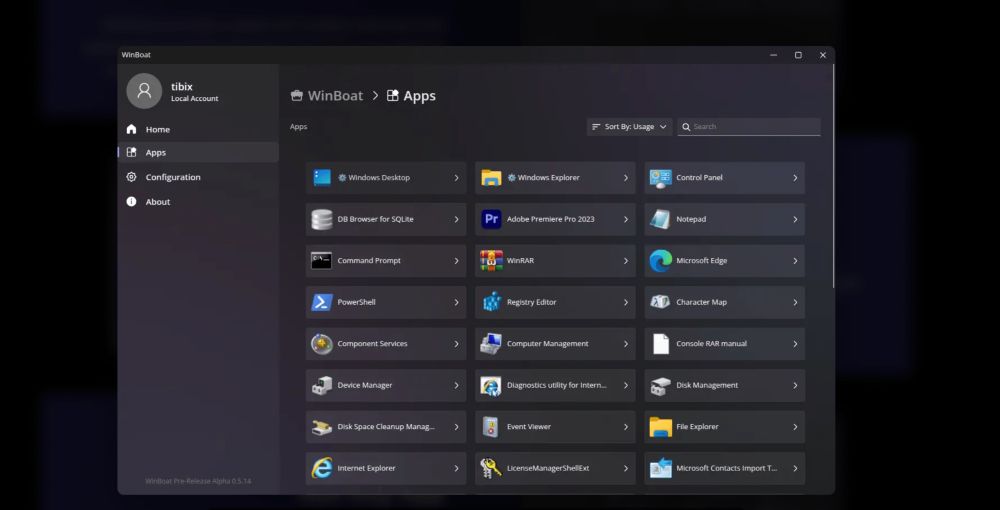Click the chevron on Microsoft Edge row

tap(795, 261)
